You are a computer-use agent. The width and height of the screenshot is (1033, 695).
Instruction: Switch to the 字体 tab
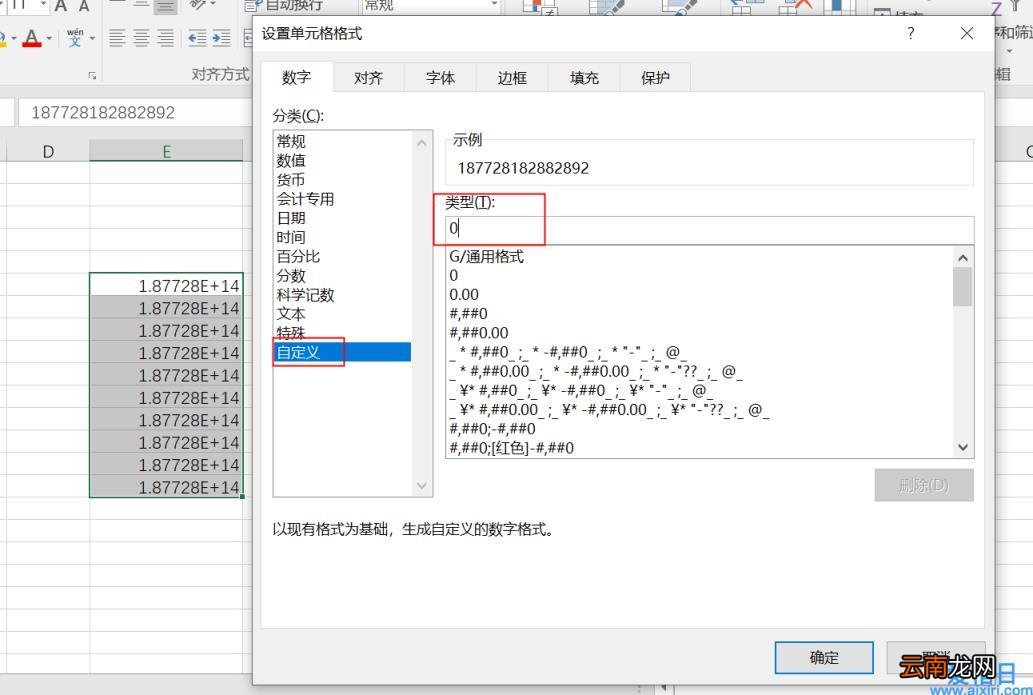point(440,78)
